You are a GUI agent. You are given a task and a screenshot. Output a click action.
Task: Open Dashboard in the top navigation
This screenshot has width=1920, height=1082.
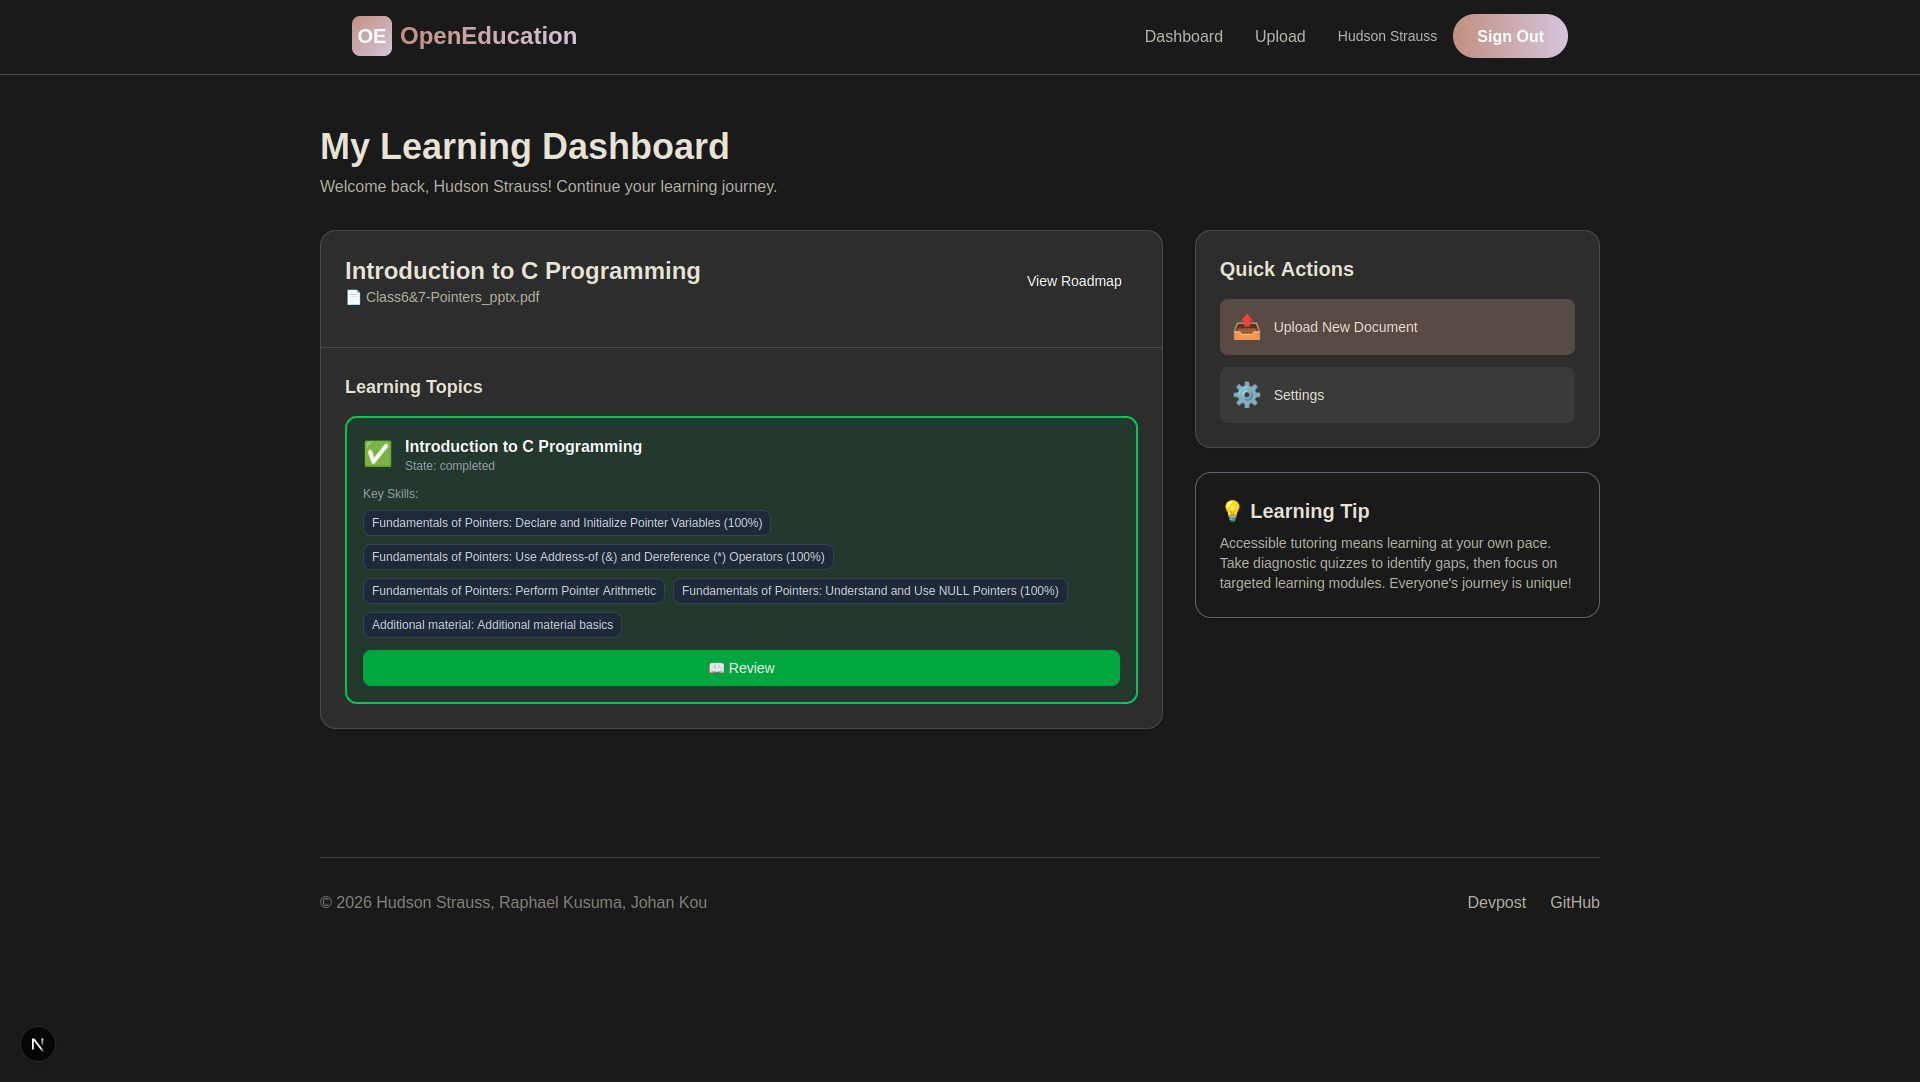click(x=1183, y=36)
